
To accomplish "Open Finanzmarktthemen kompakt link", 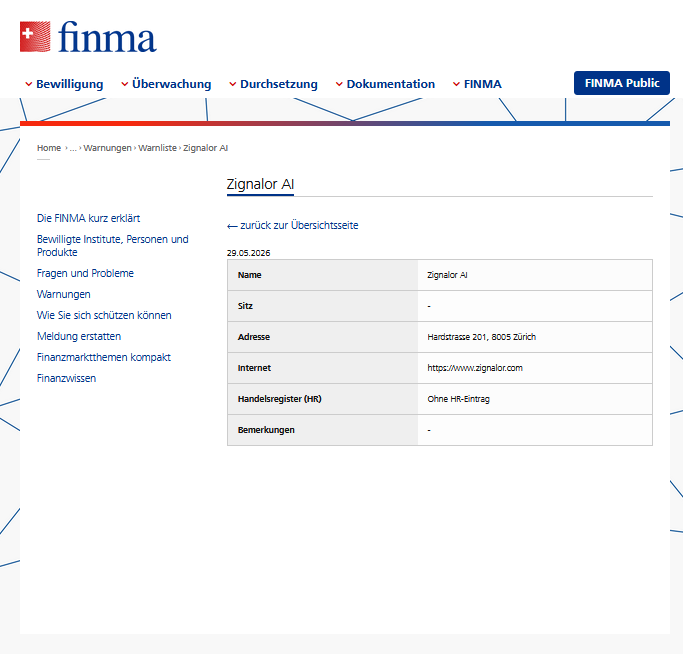I will 104,357.
